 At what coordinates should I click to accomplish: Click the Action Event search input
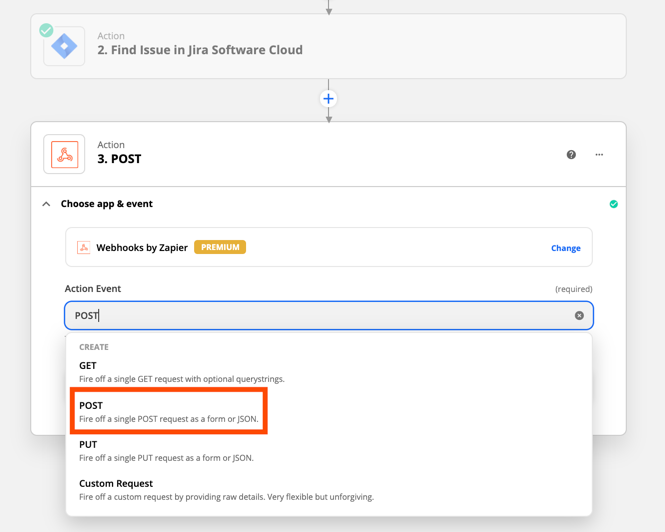329,315
